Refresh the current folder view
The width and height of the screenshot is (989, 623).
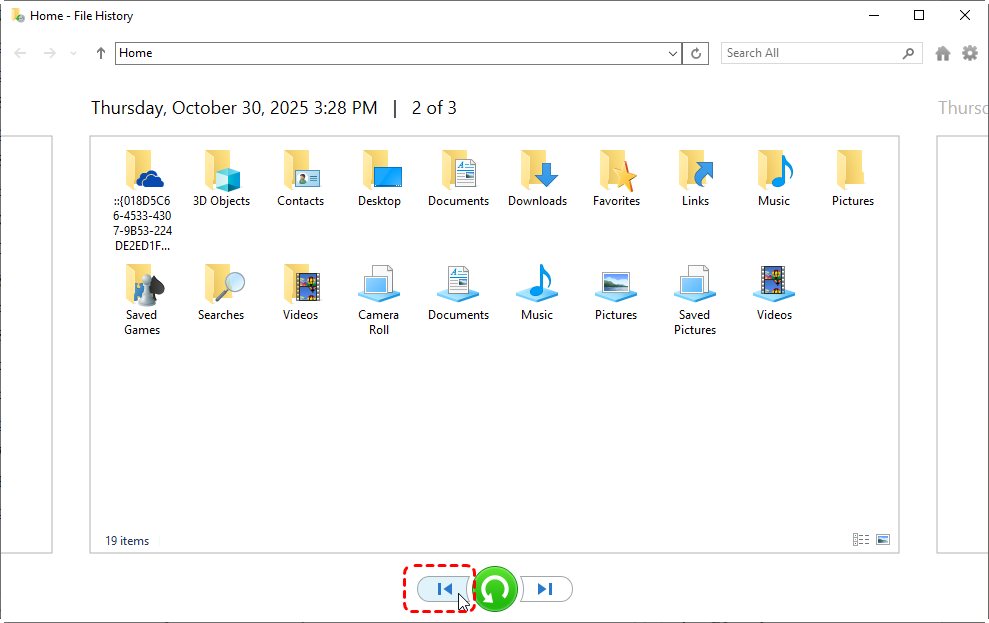tap(697, 53)
